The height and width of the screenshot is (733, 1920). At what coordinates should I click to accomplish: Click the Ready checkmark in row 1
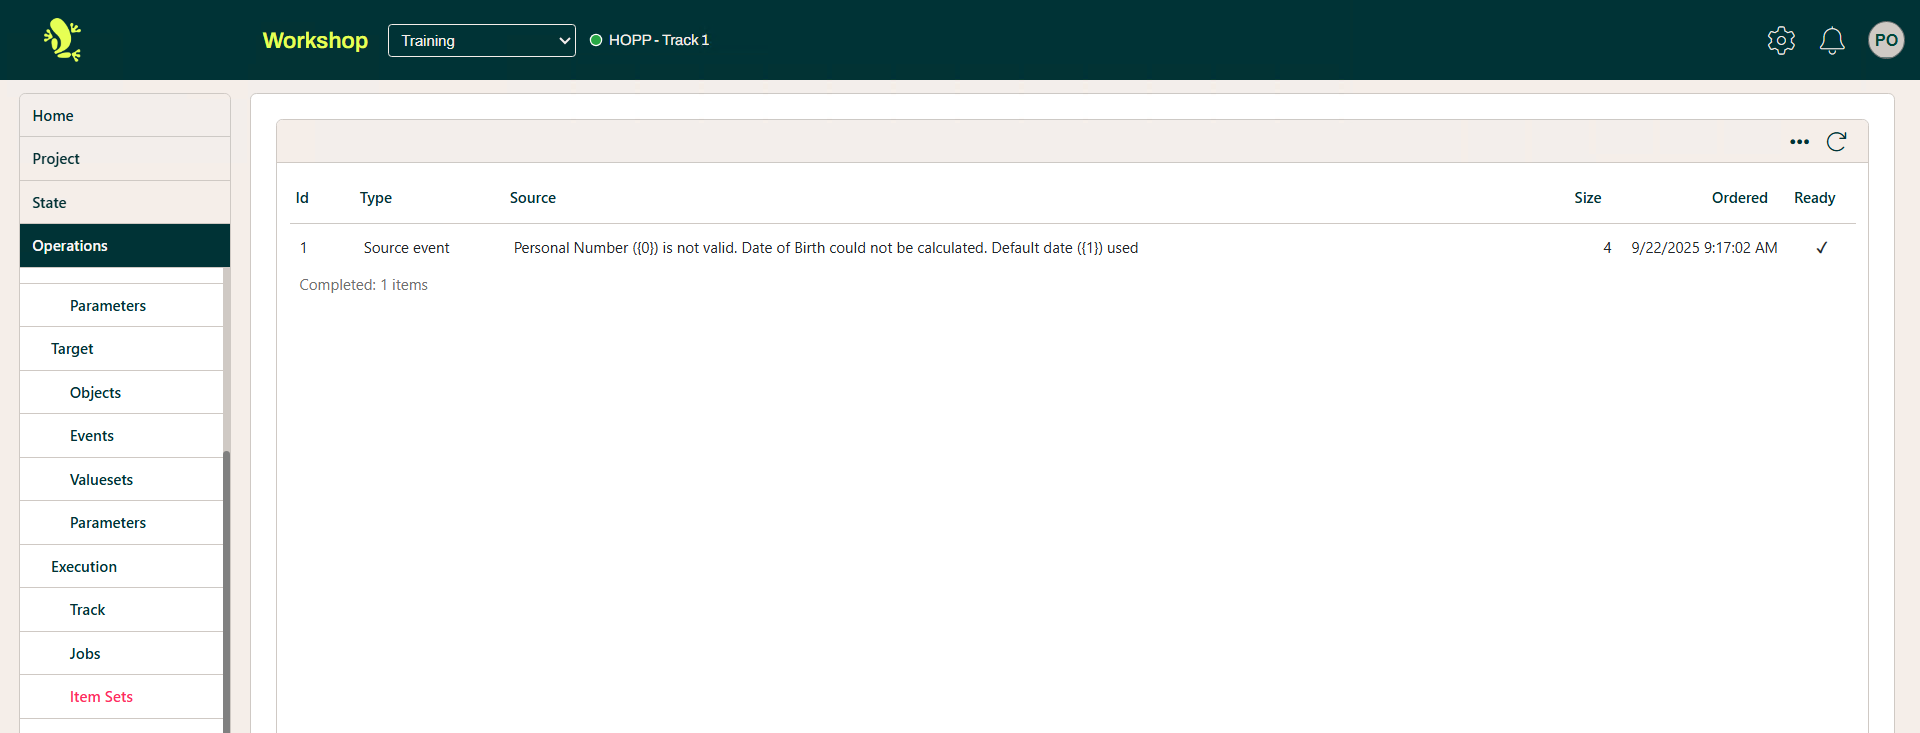point(1821,248)
